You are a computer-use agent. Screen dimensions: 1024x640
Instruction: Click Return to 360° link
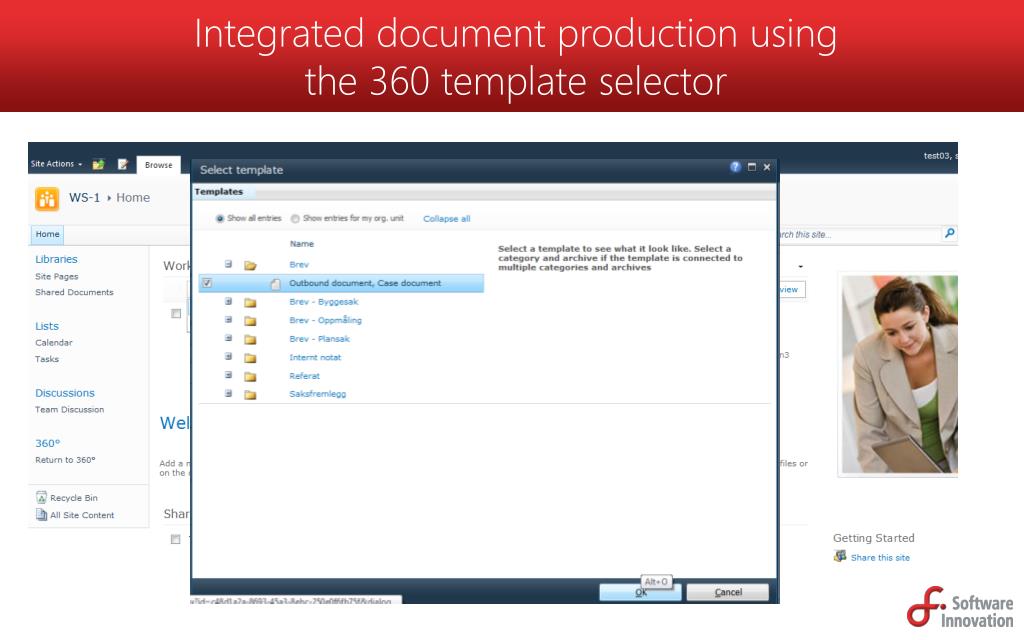[65, 460]
